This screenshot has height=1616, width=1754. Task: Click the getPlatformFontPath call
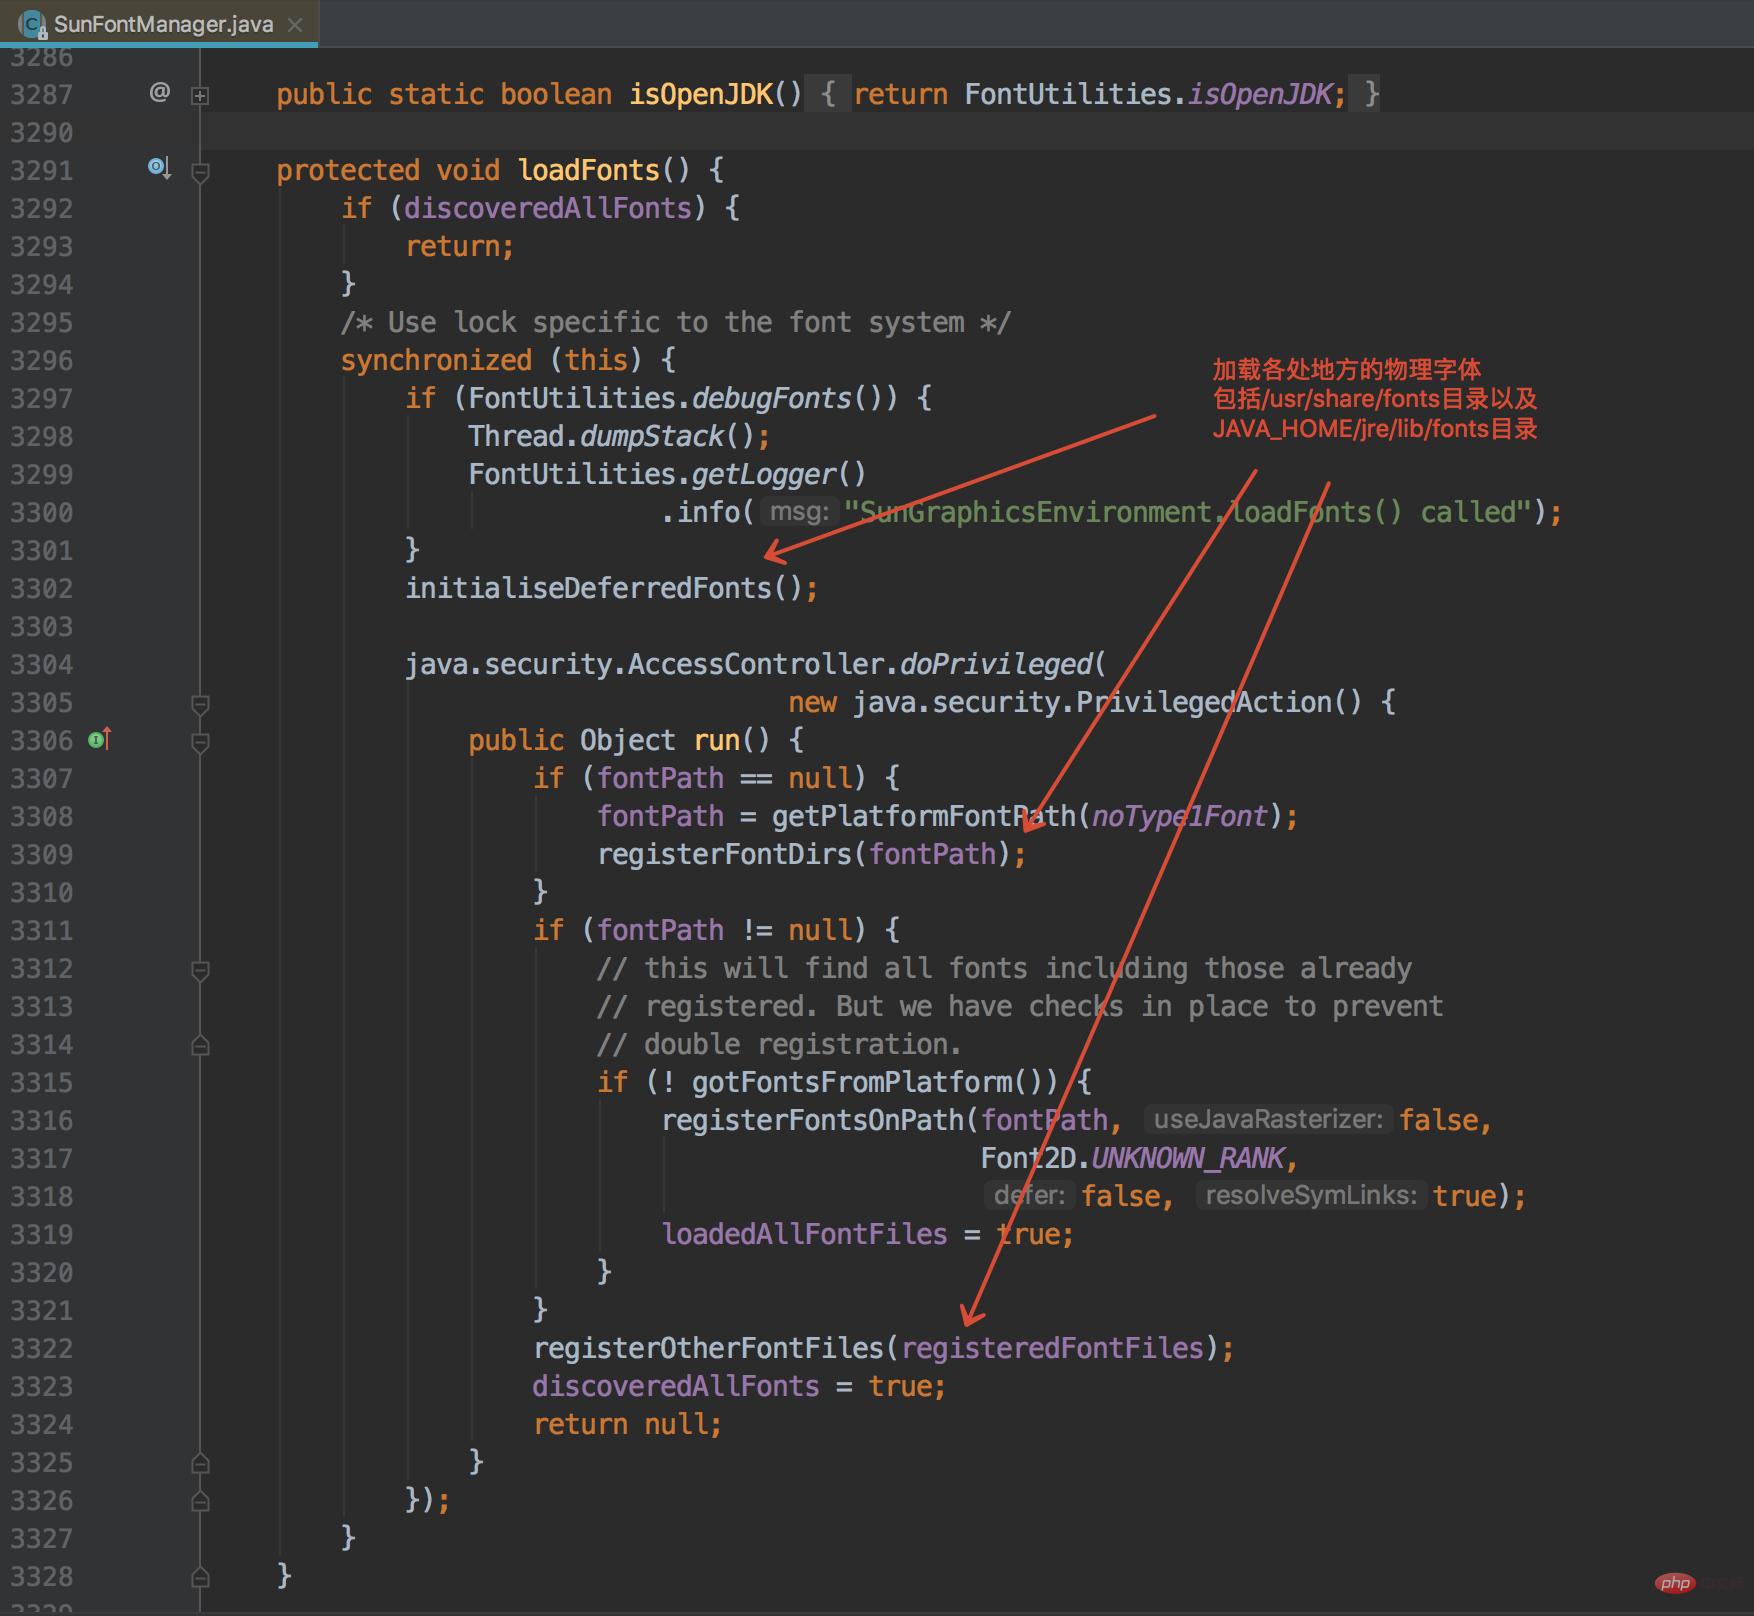pos(924,816)
